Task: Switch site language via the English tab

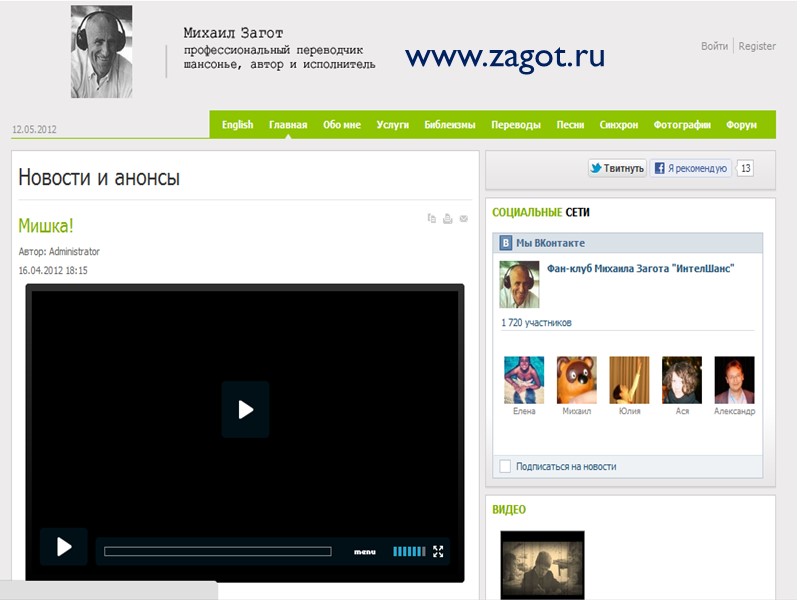Action: click(236, 124)
